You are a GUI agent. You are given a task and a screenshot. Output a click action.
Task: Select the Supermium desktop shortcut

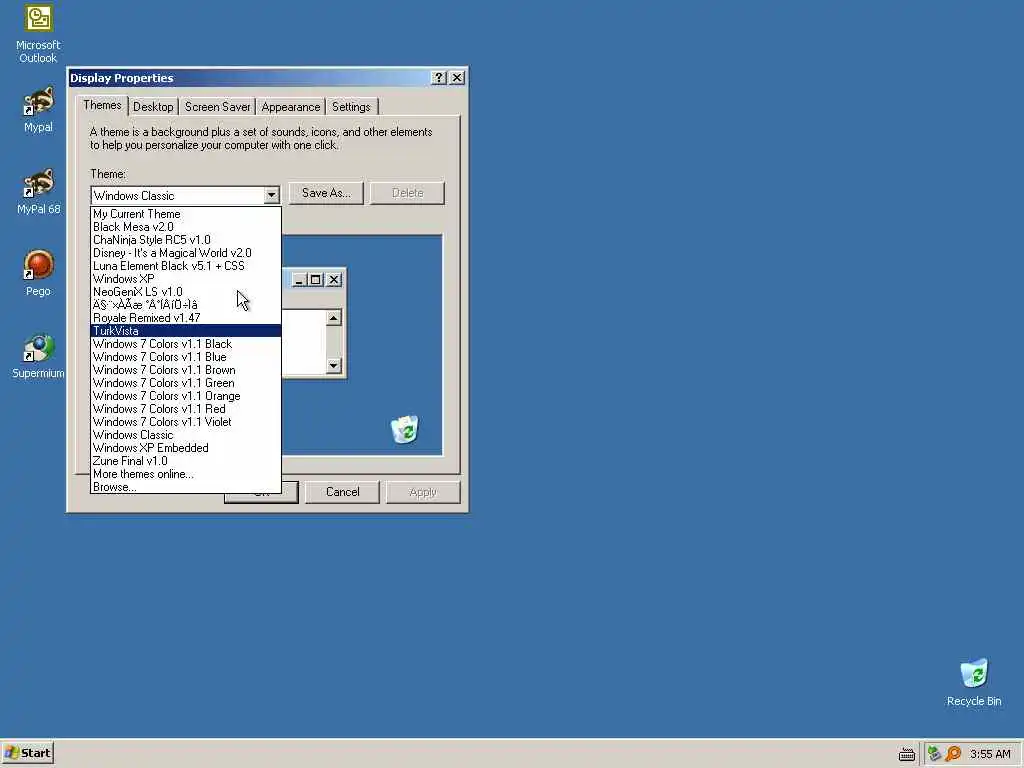coord(38,356)
